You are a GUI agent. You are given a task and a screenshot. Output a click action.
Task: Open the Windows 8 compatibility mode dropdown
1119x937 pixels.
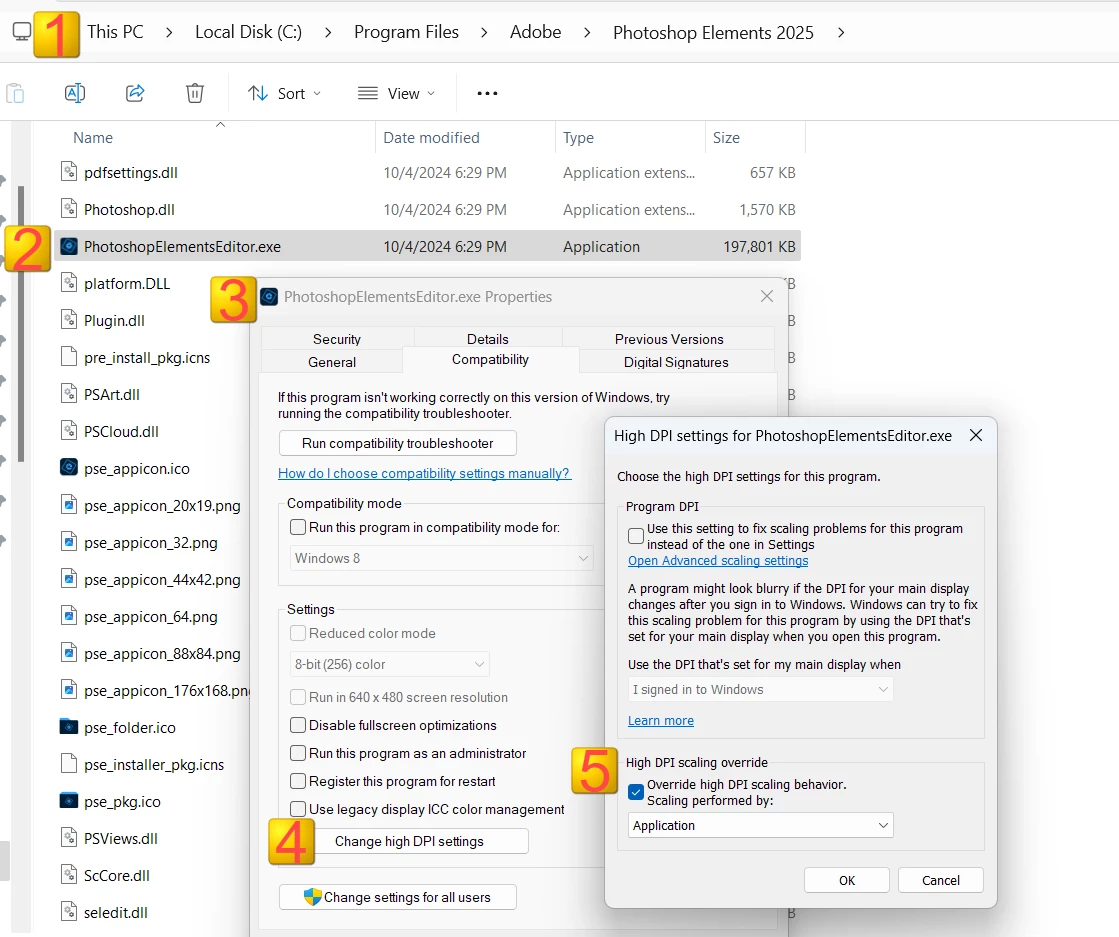click(x=442, y=558)
